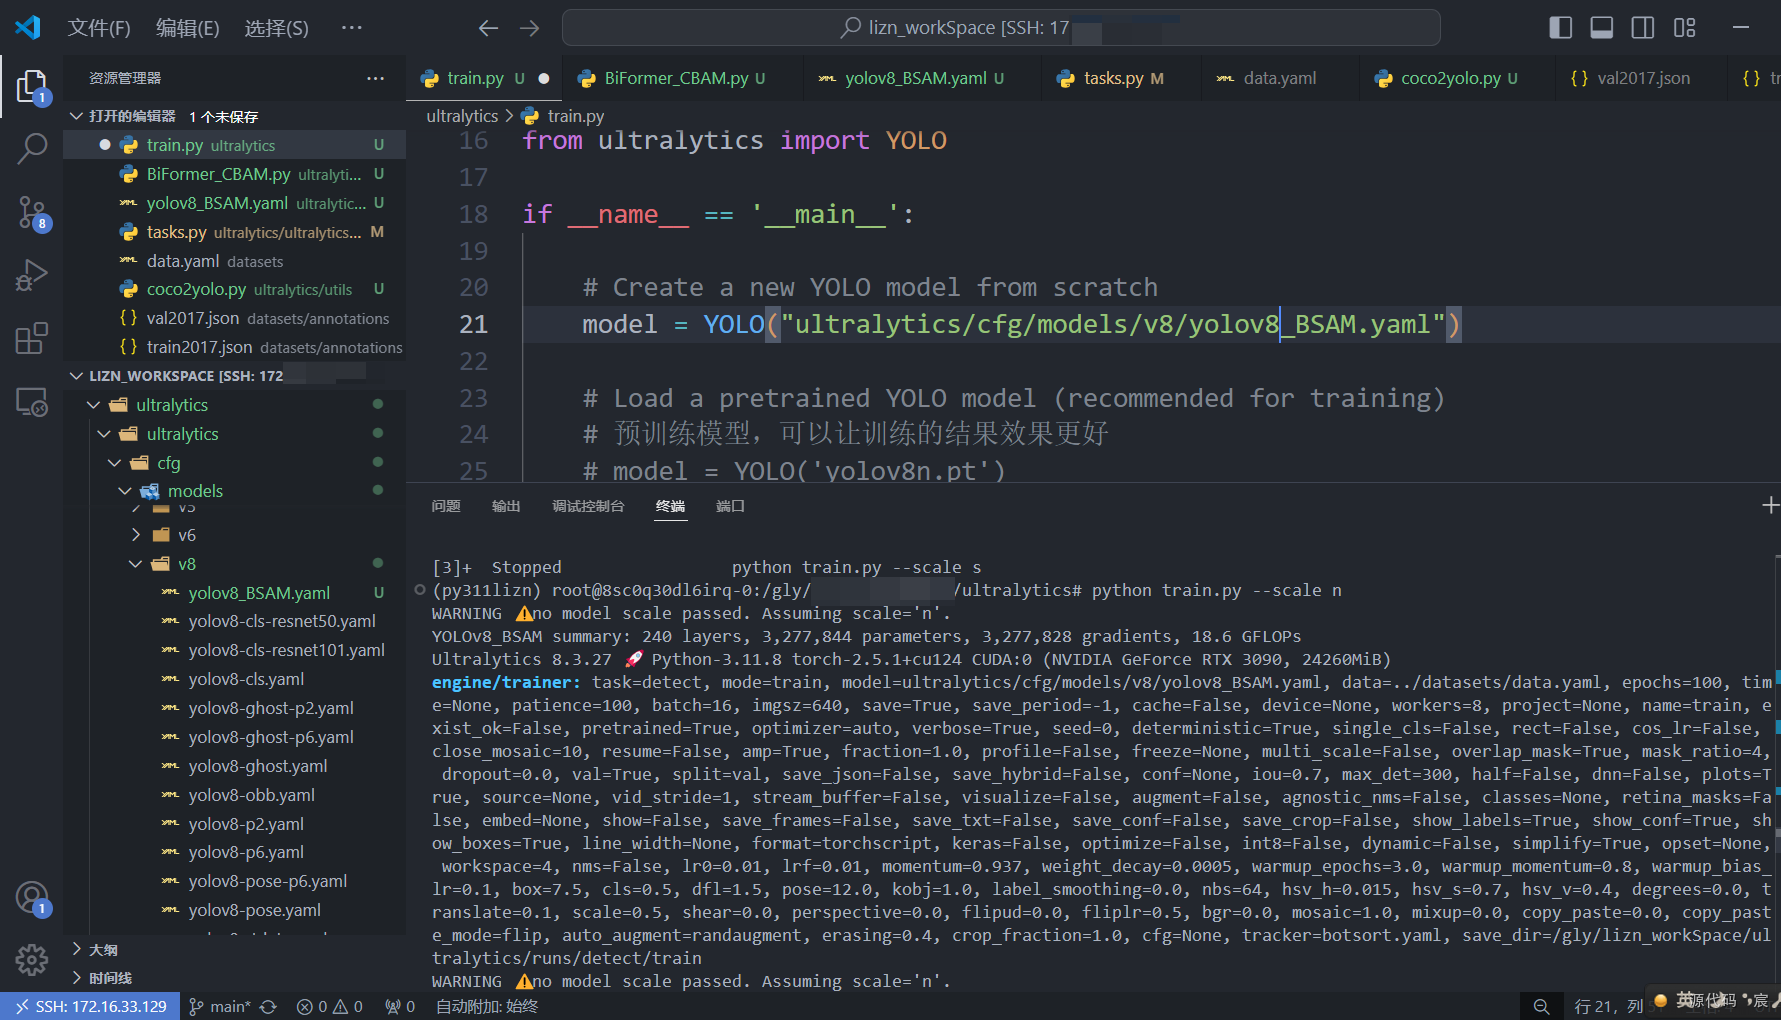Expand the 时间线 timeline section
Viewport: 1781px width, 1020px height.
coord(77,977)
